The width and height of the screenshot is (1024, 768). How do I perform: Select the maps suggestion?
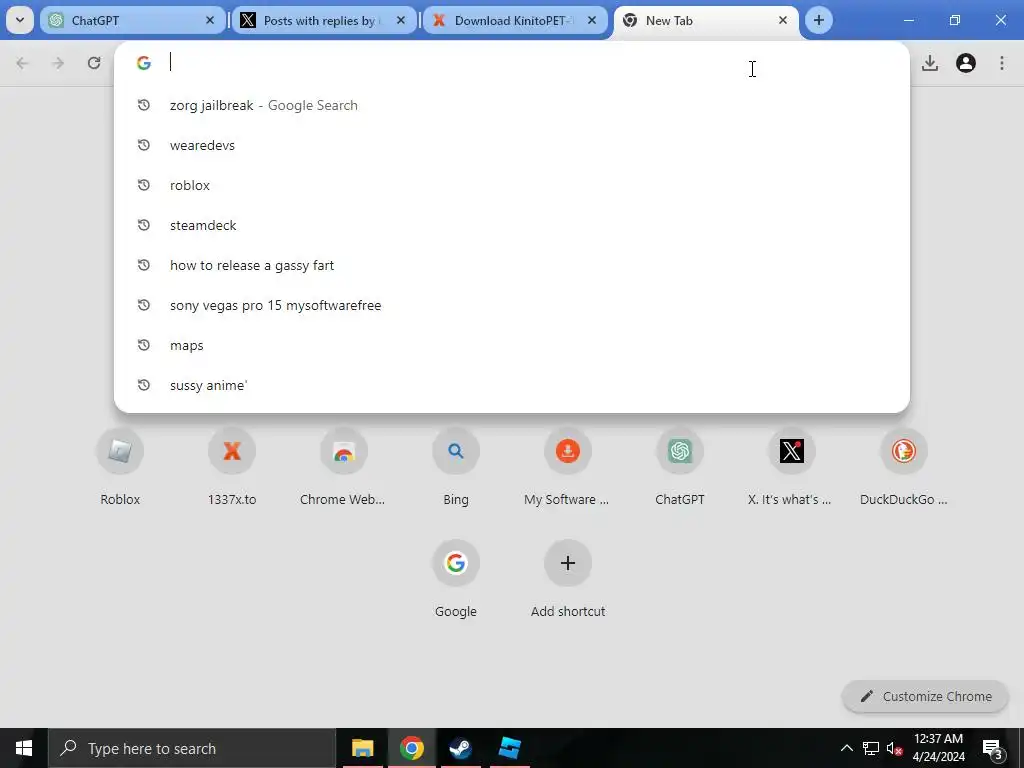click(x=511, y=345)
